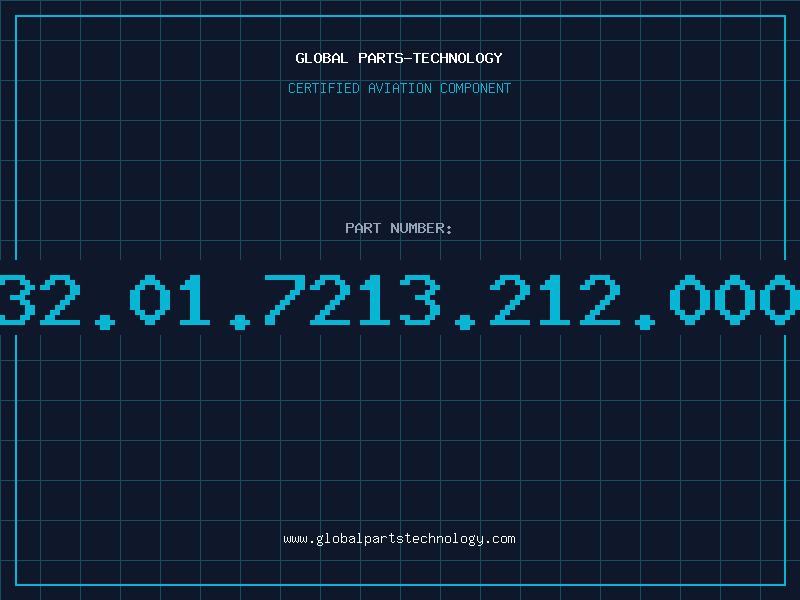Open the www.globalpartstechnology.com link
The width and height of the screenshot is (800, 600).
[399, 539]
